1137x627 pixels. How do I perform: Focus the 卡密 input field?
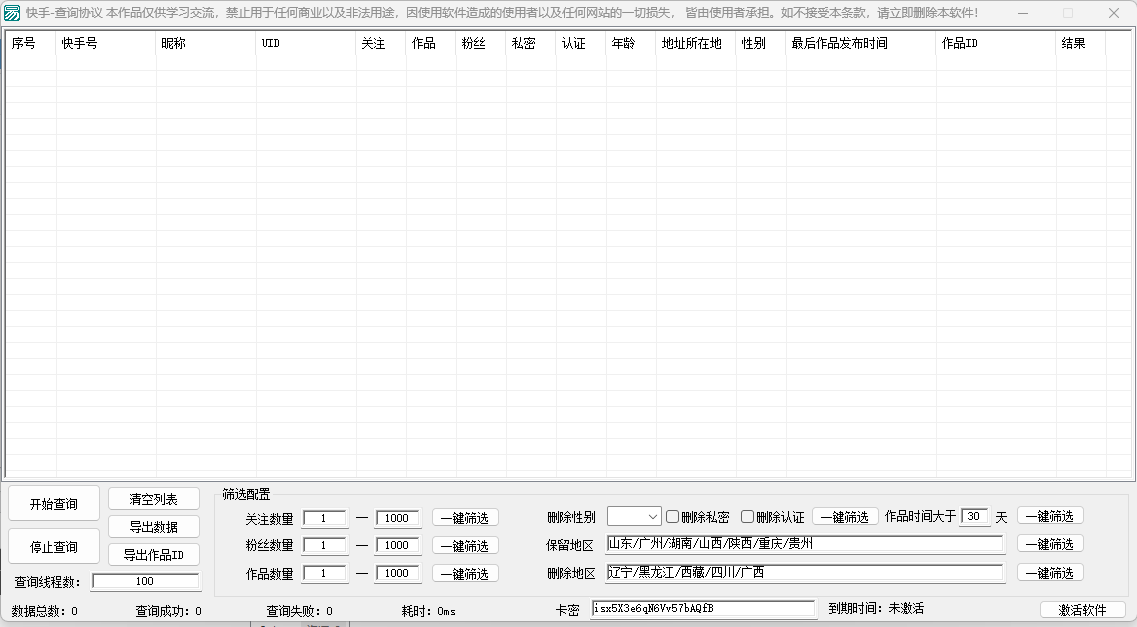(x=703, y=608)
